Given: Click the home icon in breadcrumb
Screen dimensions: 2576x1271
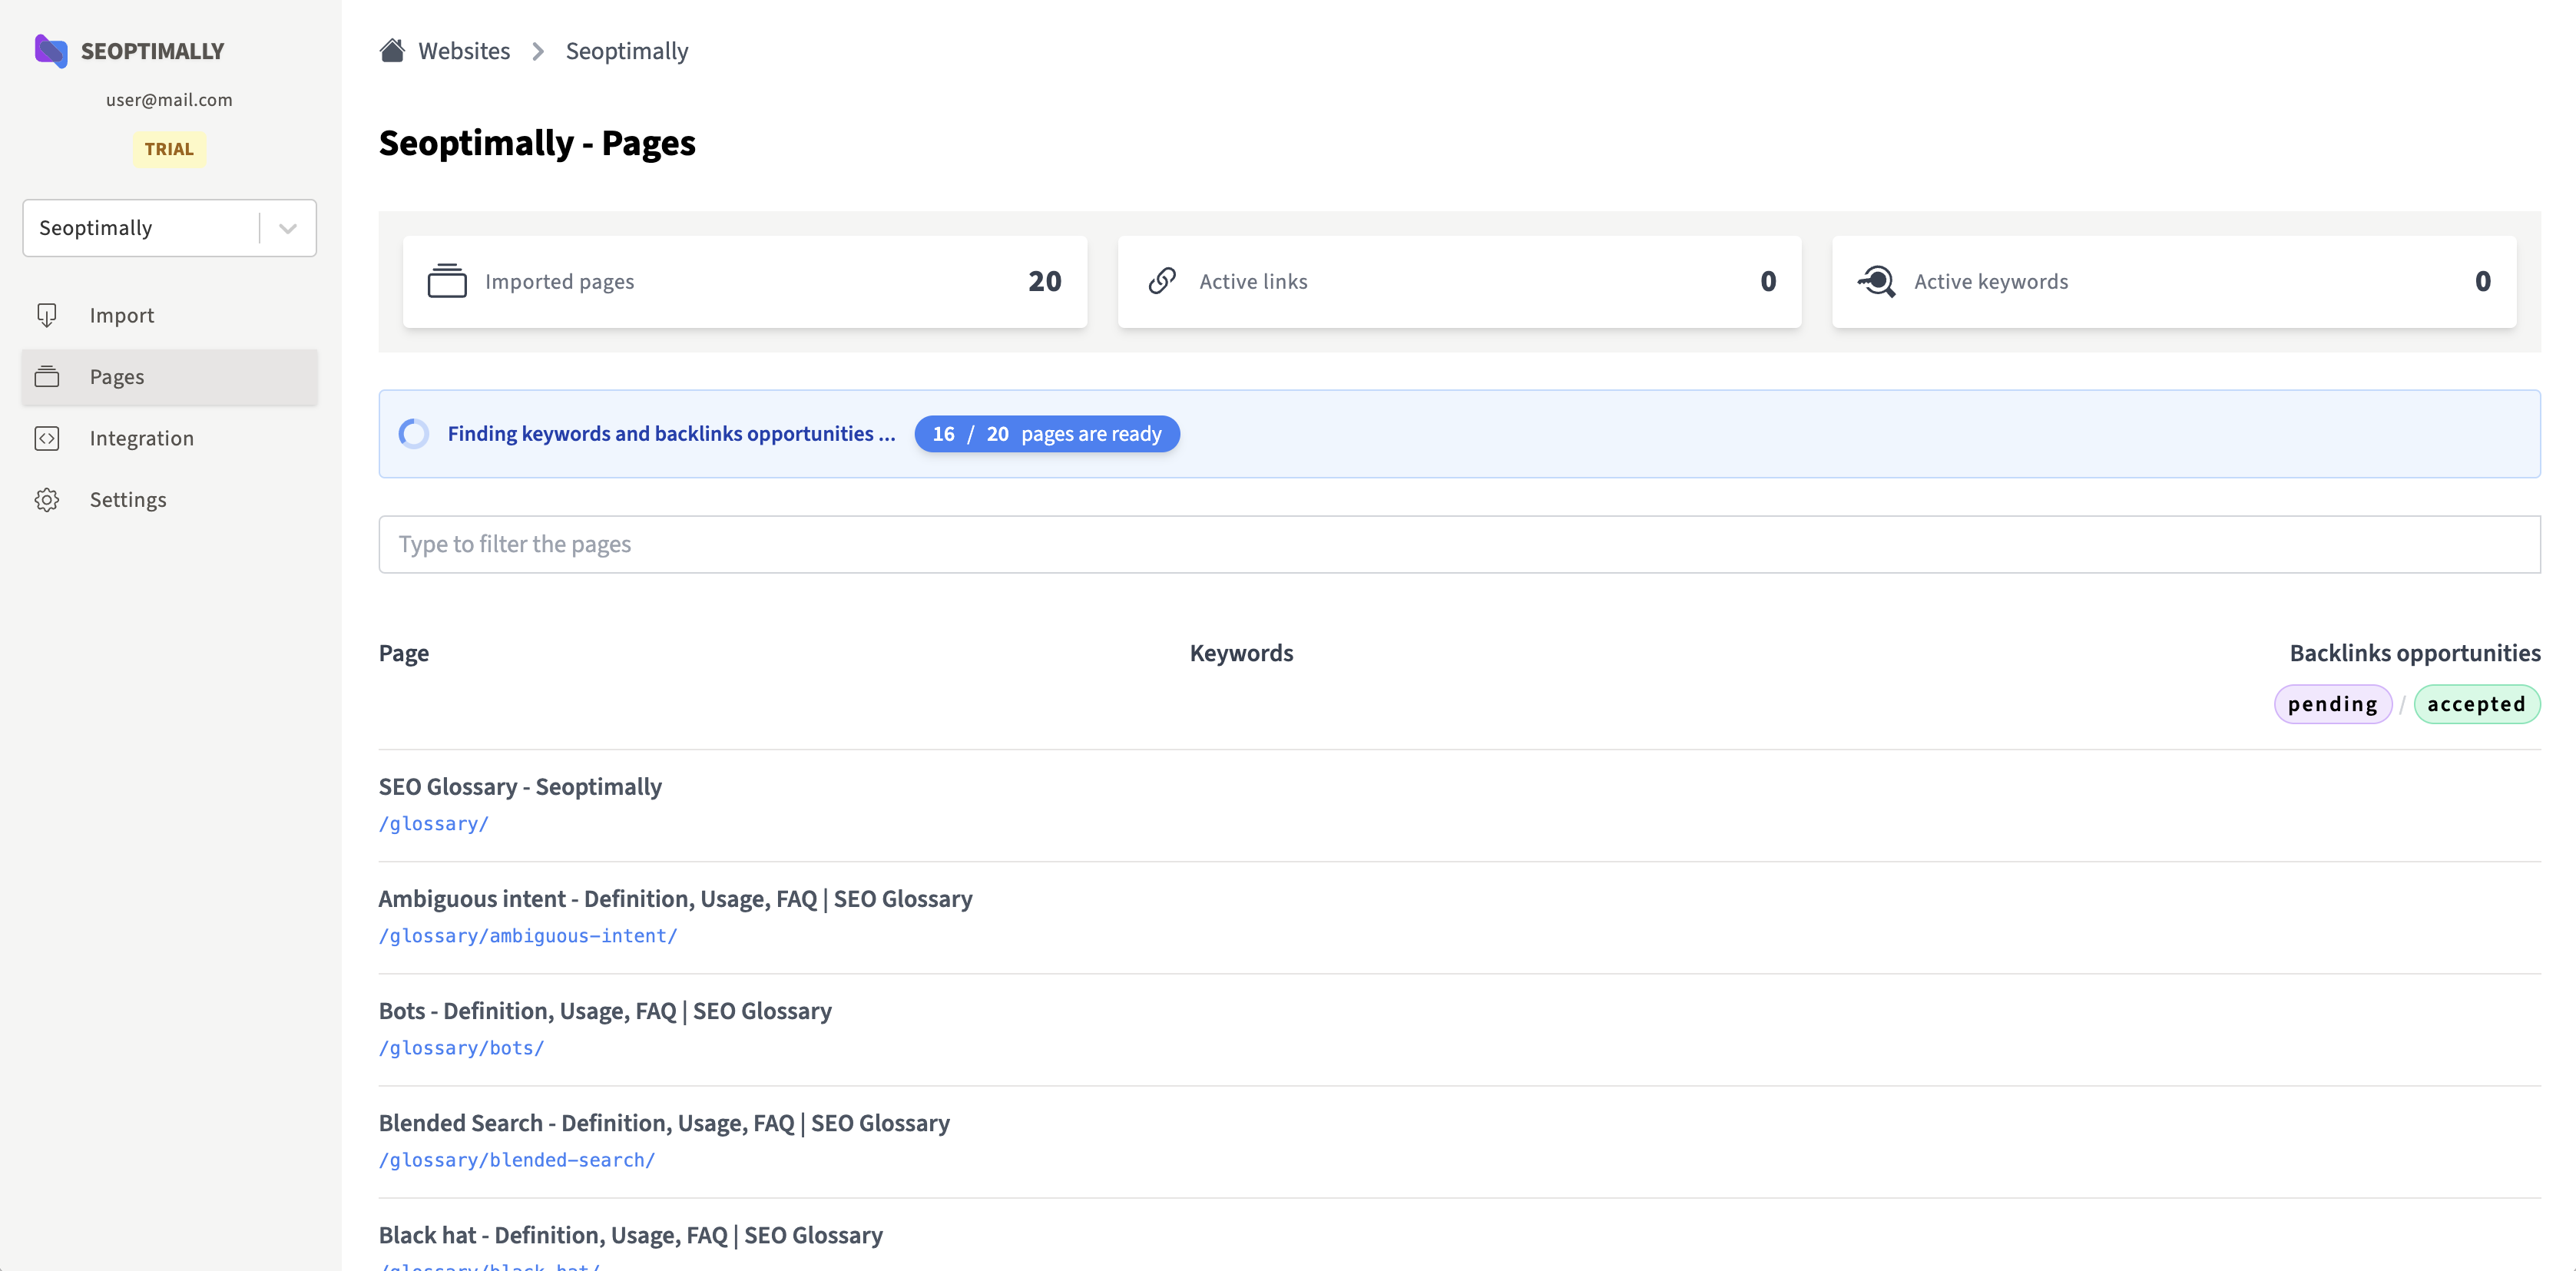Looking at the screenshot, I should 392,50.
